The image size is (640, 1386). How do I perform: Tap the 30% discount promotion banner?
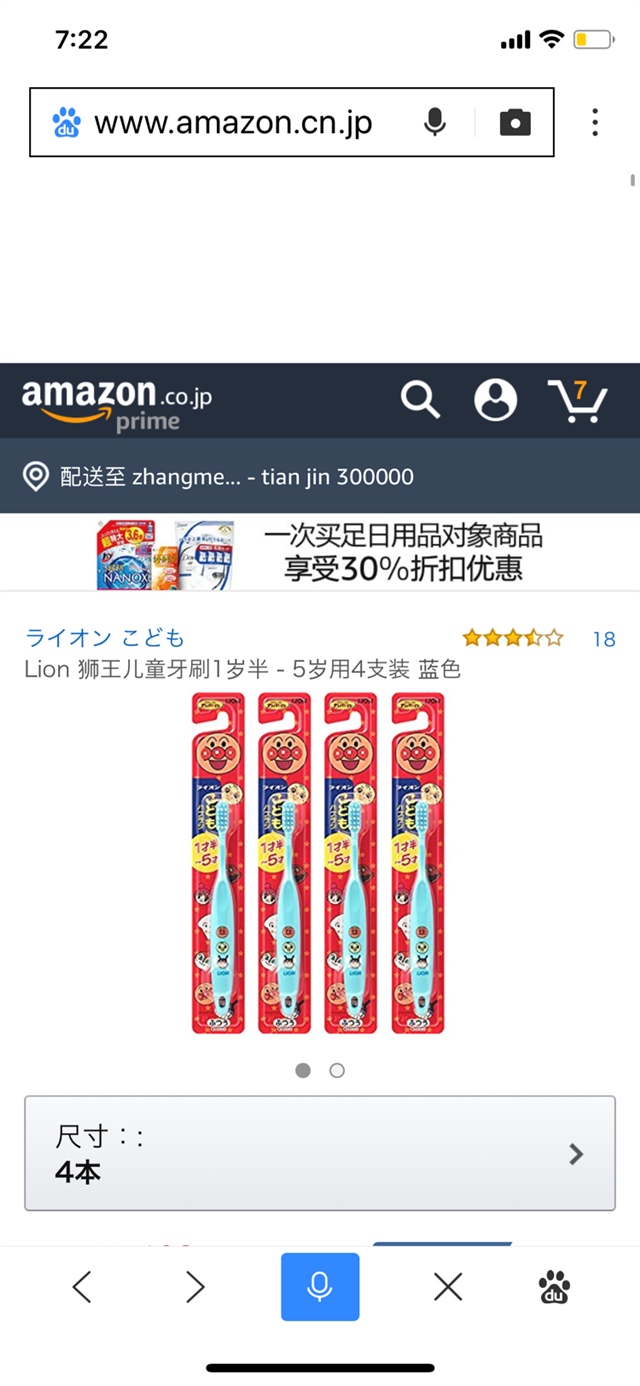[x=320, y=553]
